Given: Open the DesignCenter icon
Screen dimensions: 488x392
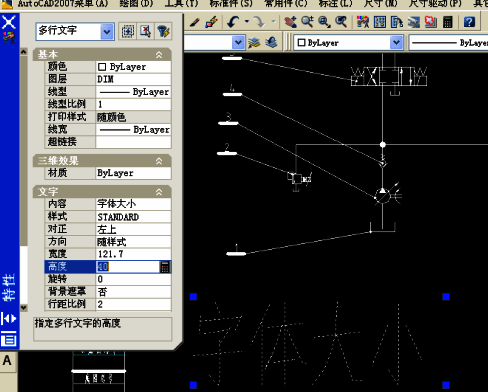Looking at the screenshot, I should 380,22.
